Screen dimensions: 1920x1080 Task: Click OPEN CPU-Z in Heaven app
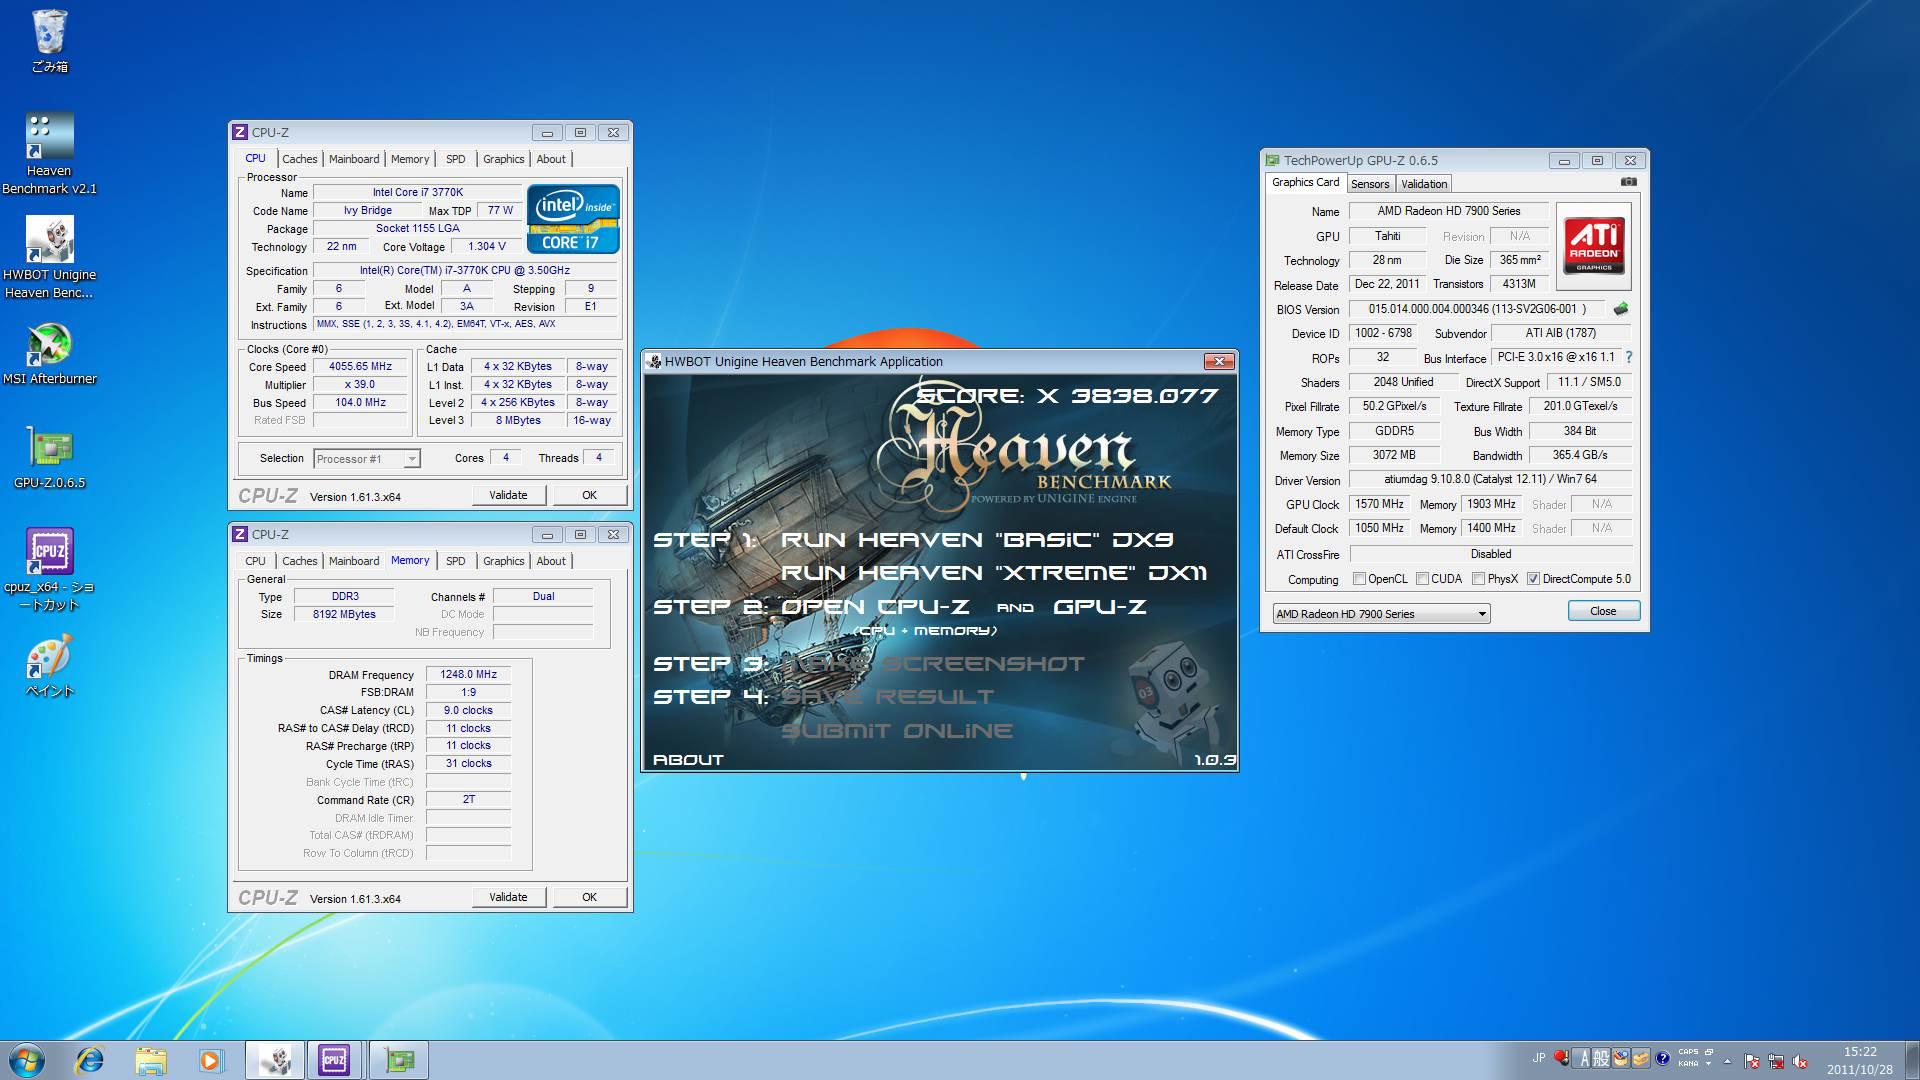click(875, 607)
